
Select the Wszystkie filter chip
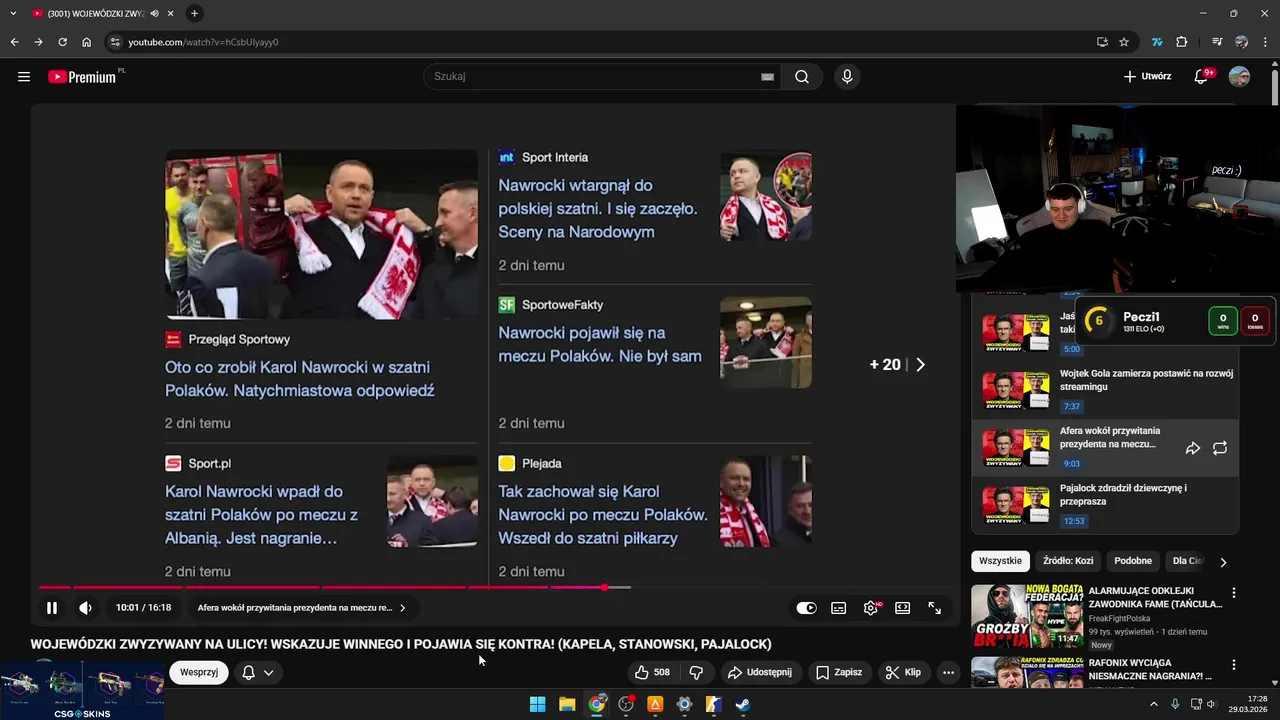(x=1001, y=561)
